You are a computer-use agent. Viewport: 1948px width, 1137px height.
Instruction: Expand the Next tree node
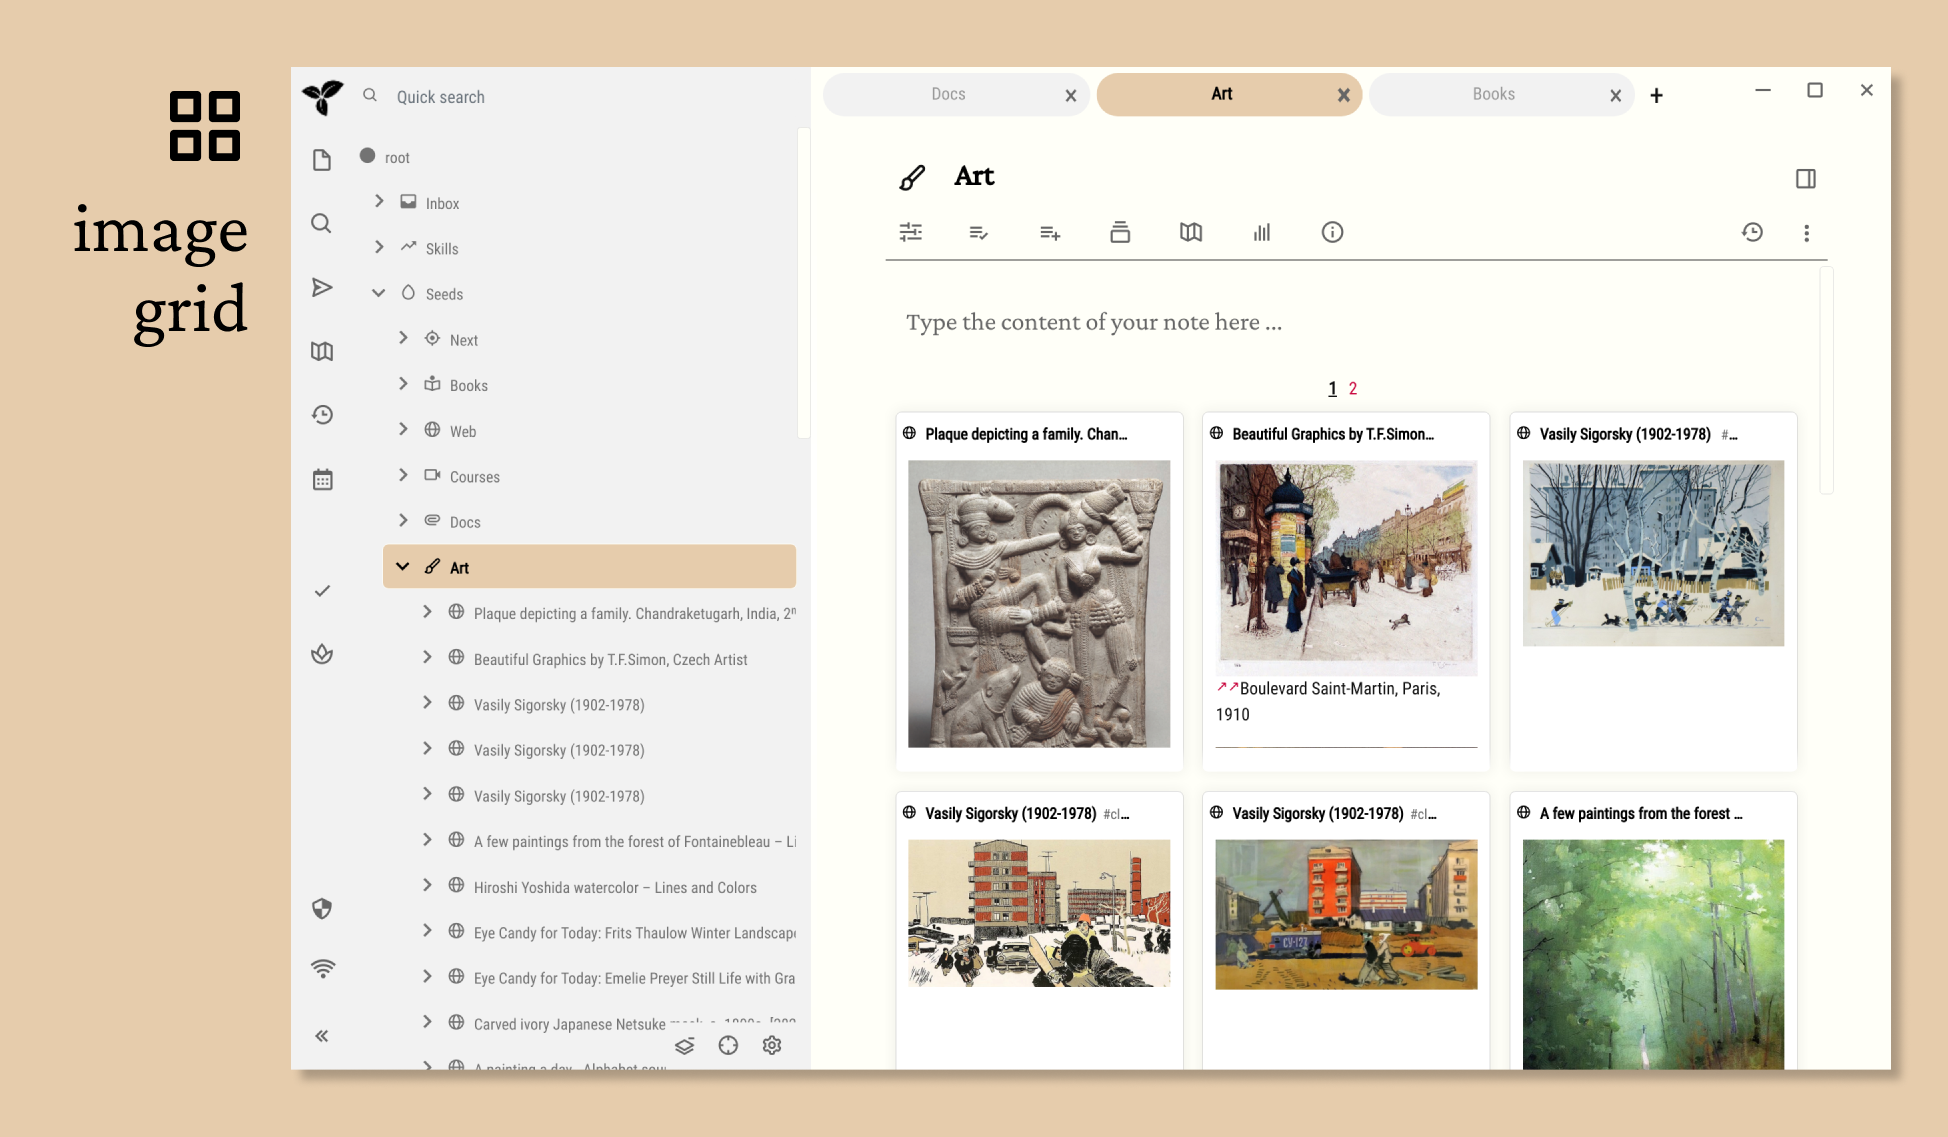coord(403,338)
